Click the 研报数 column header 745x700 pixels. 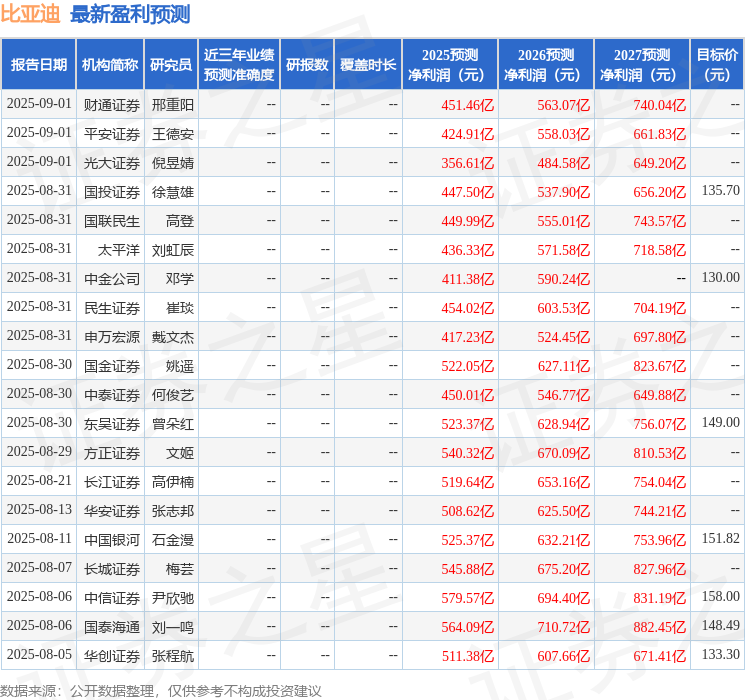[x=307, y=65]
